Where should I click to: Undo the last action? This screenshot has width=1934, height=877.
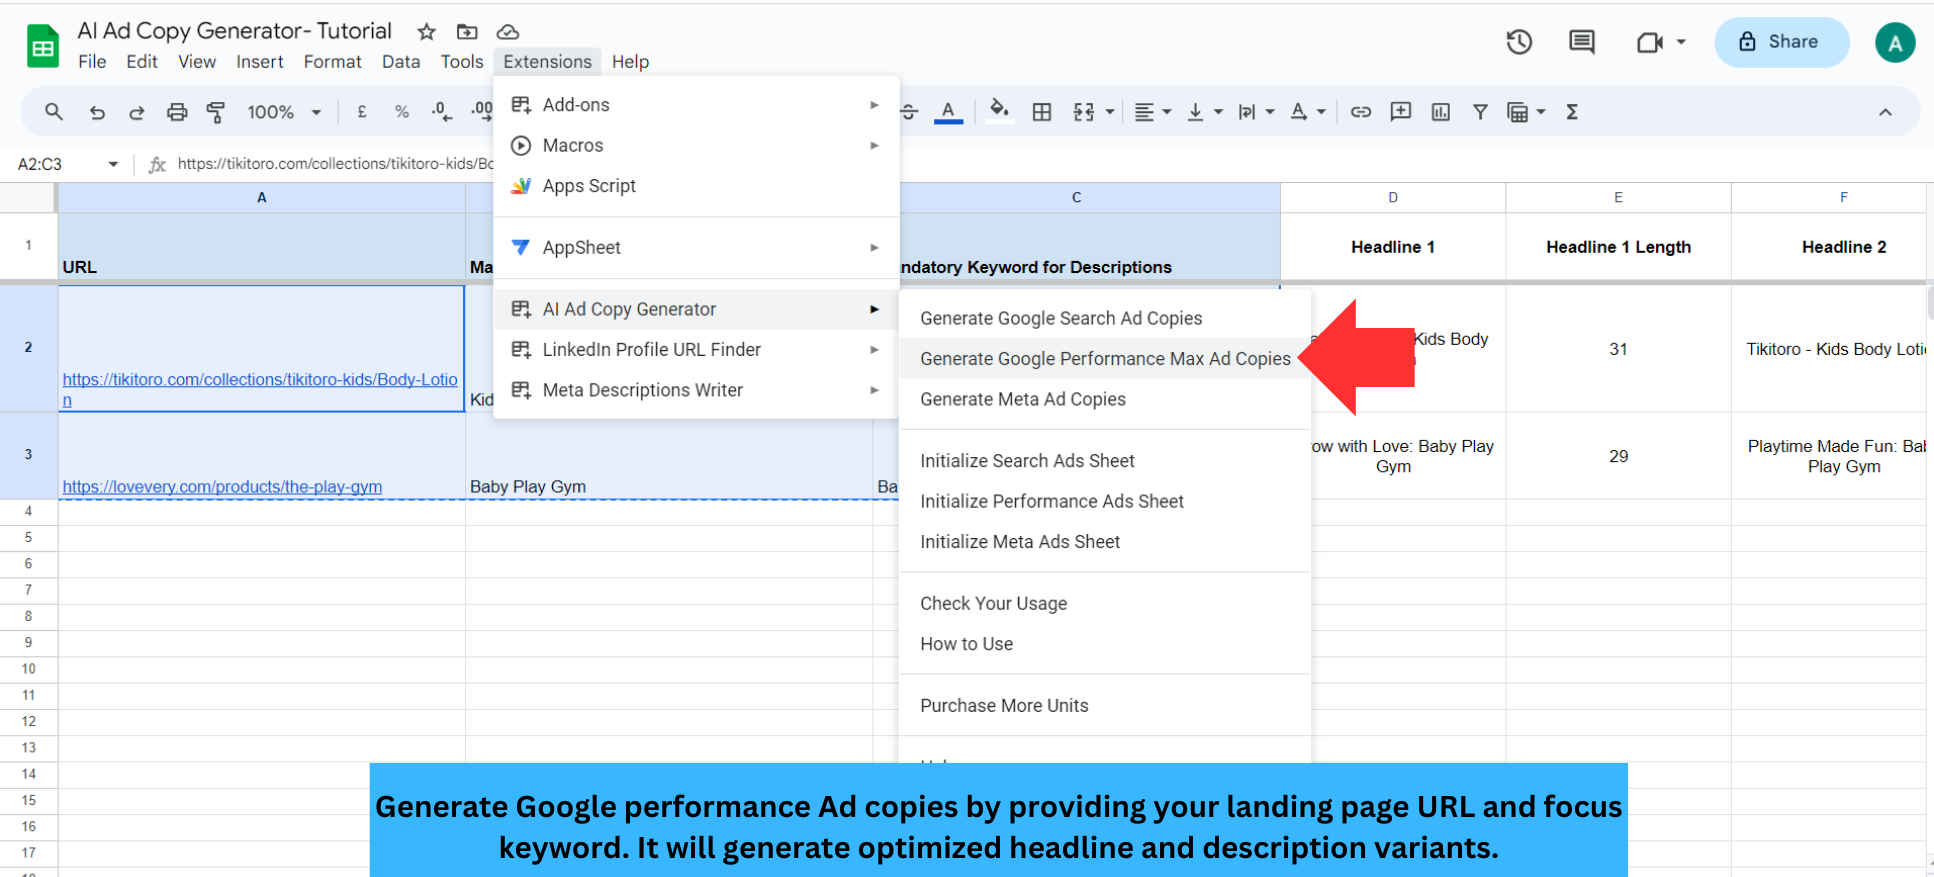click(97, 112)
